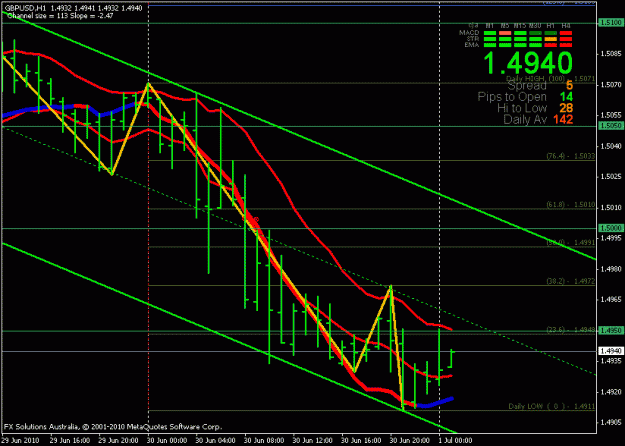The height and width of the screenshot is (446, 625).
Task: Click the EMA row label
Action: pos(472,45)
